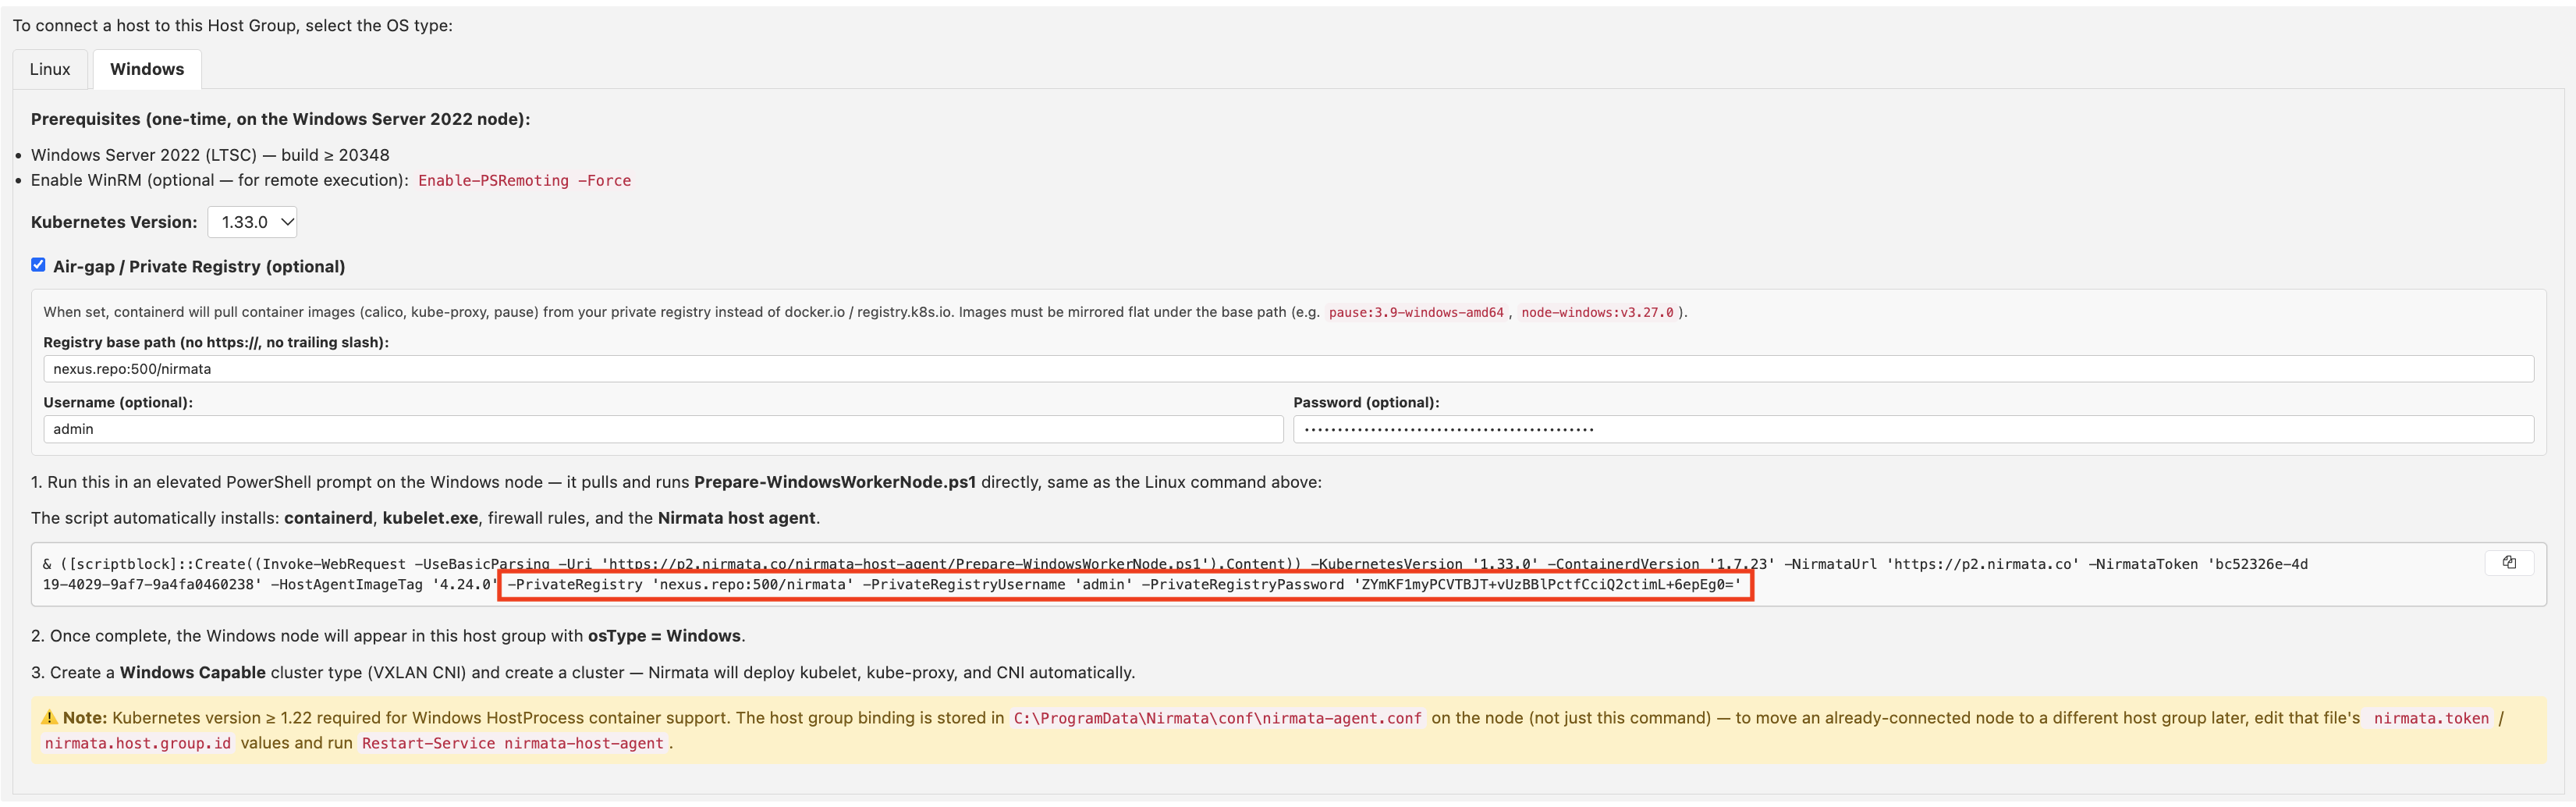Switch to the Linux tab
Screen dimensions: 2576x807
tap(50, 69)
